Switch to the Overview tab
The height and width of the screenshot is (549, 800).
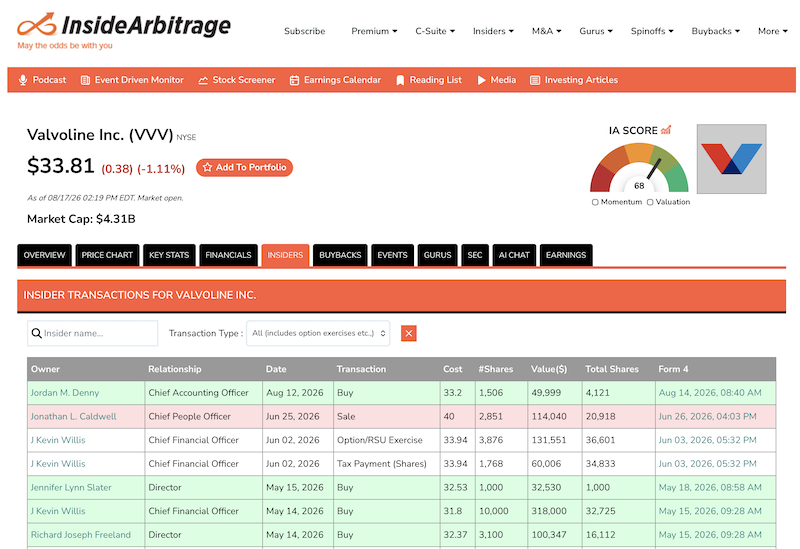[x=44, y=255]
